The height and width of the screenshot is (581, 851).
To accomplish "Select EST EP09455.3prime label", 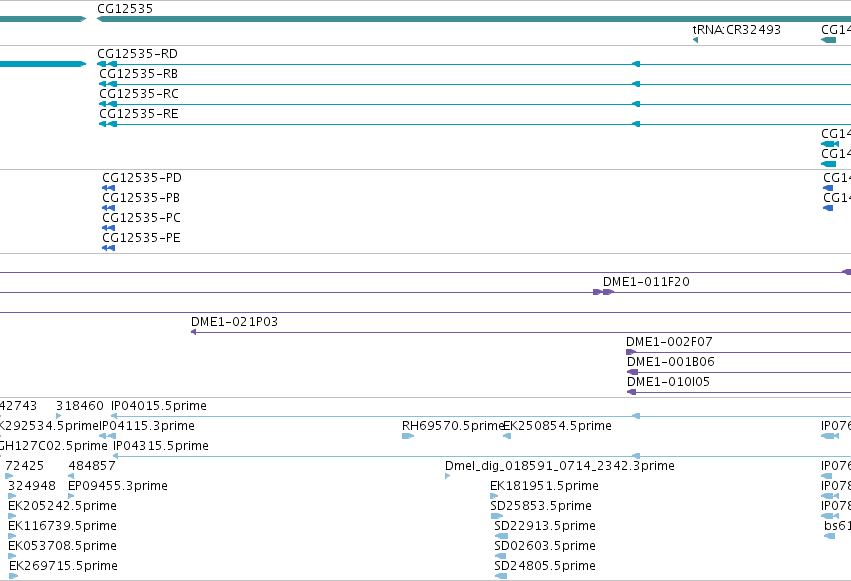I will click(118, 487).
